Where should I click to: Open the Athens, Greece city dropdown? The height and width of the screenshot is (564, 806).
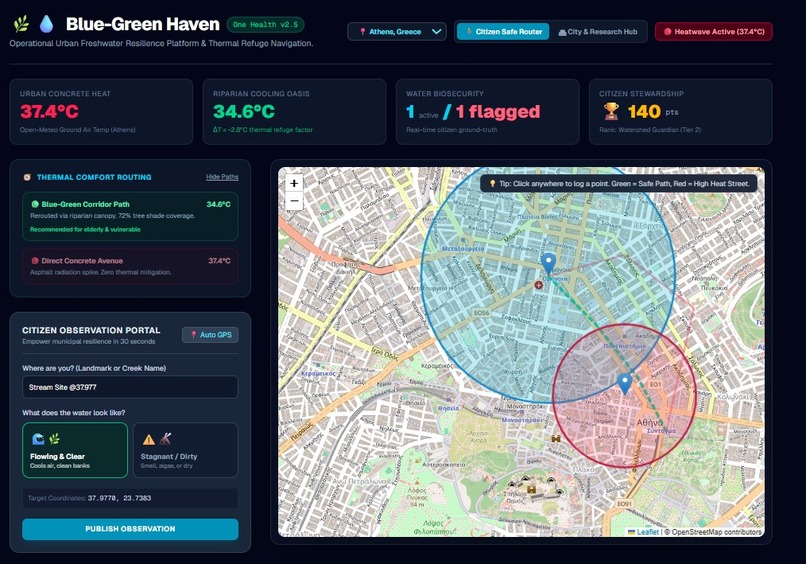pos(396,32)
